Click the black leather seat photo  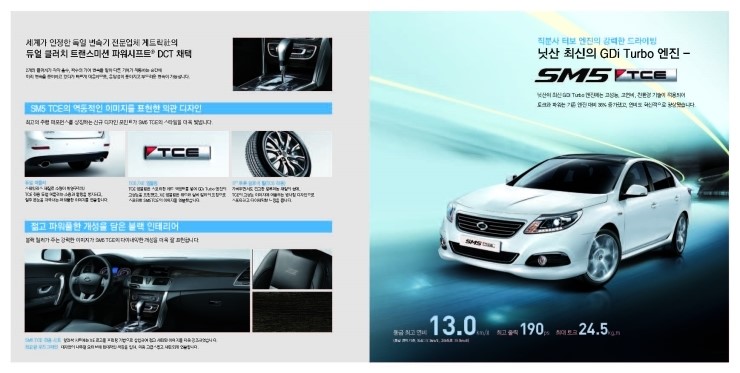[292, 269]
